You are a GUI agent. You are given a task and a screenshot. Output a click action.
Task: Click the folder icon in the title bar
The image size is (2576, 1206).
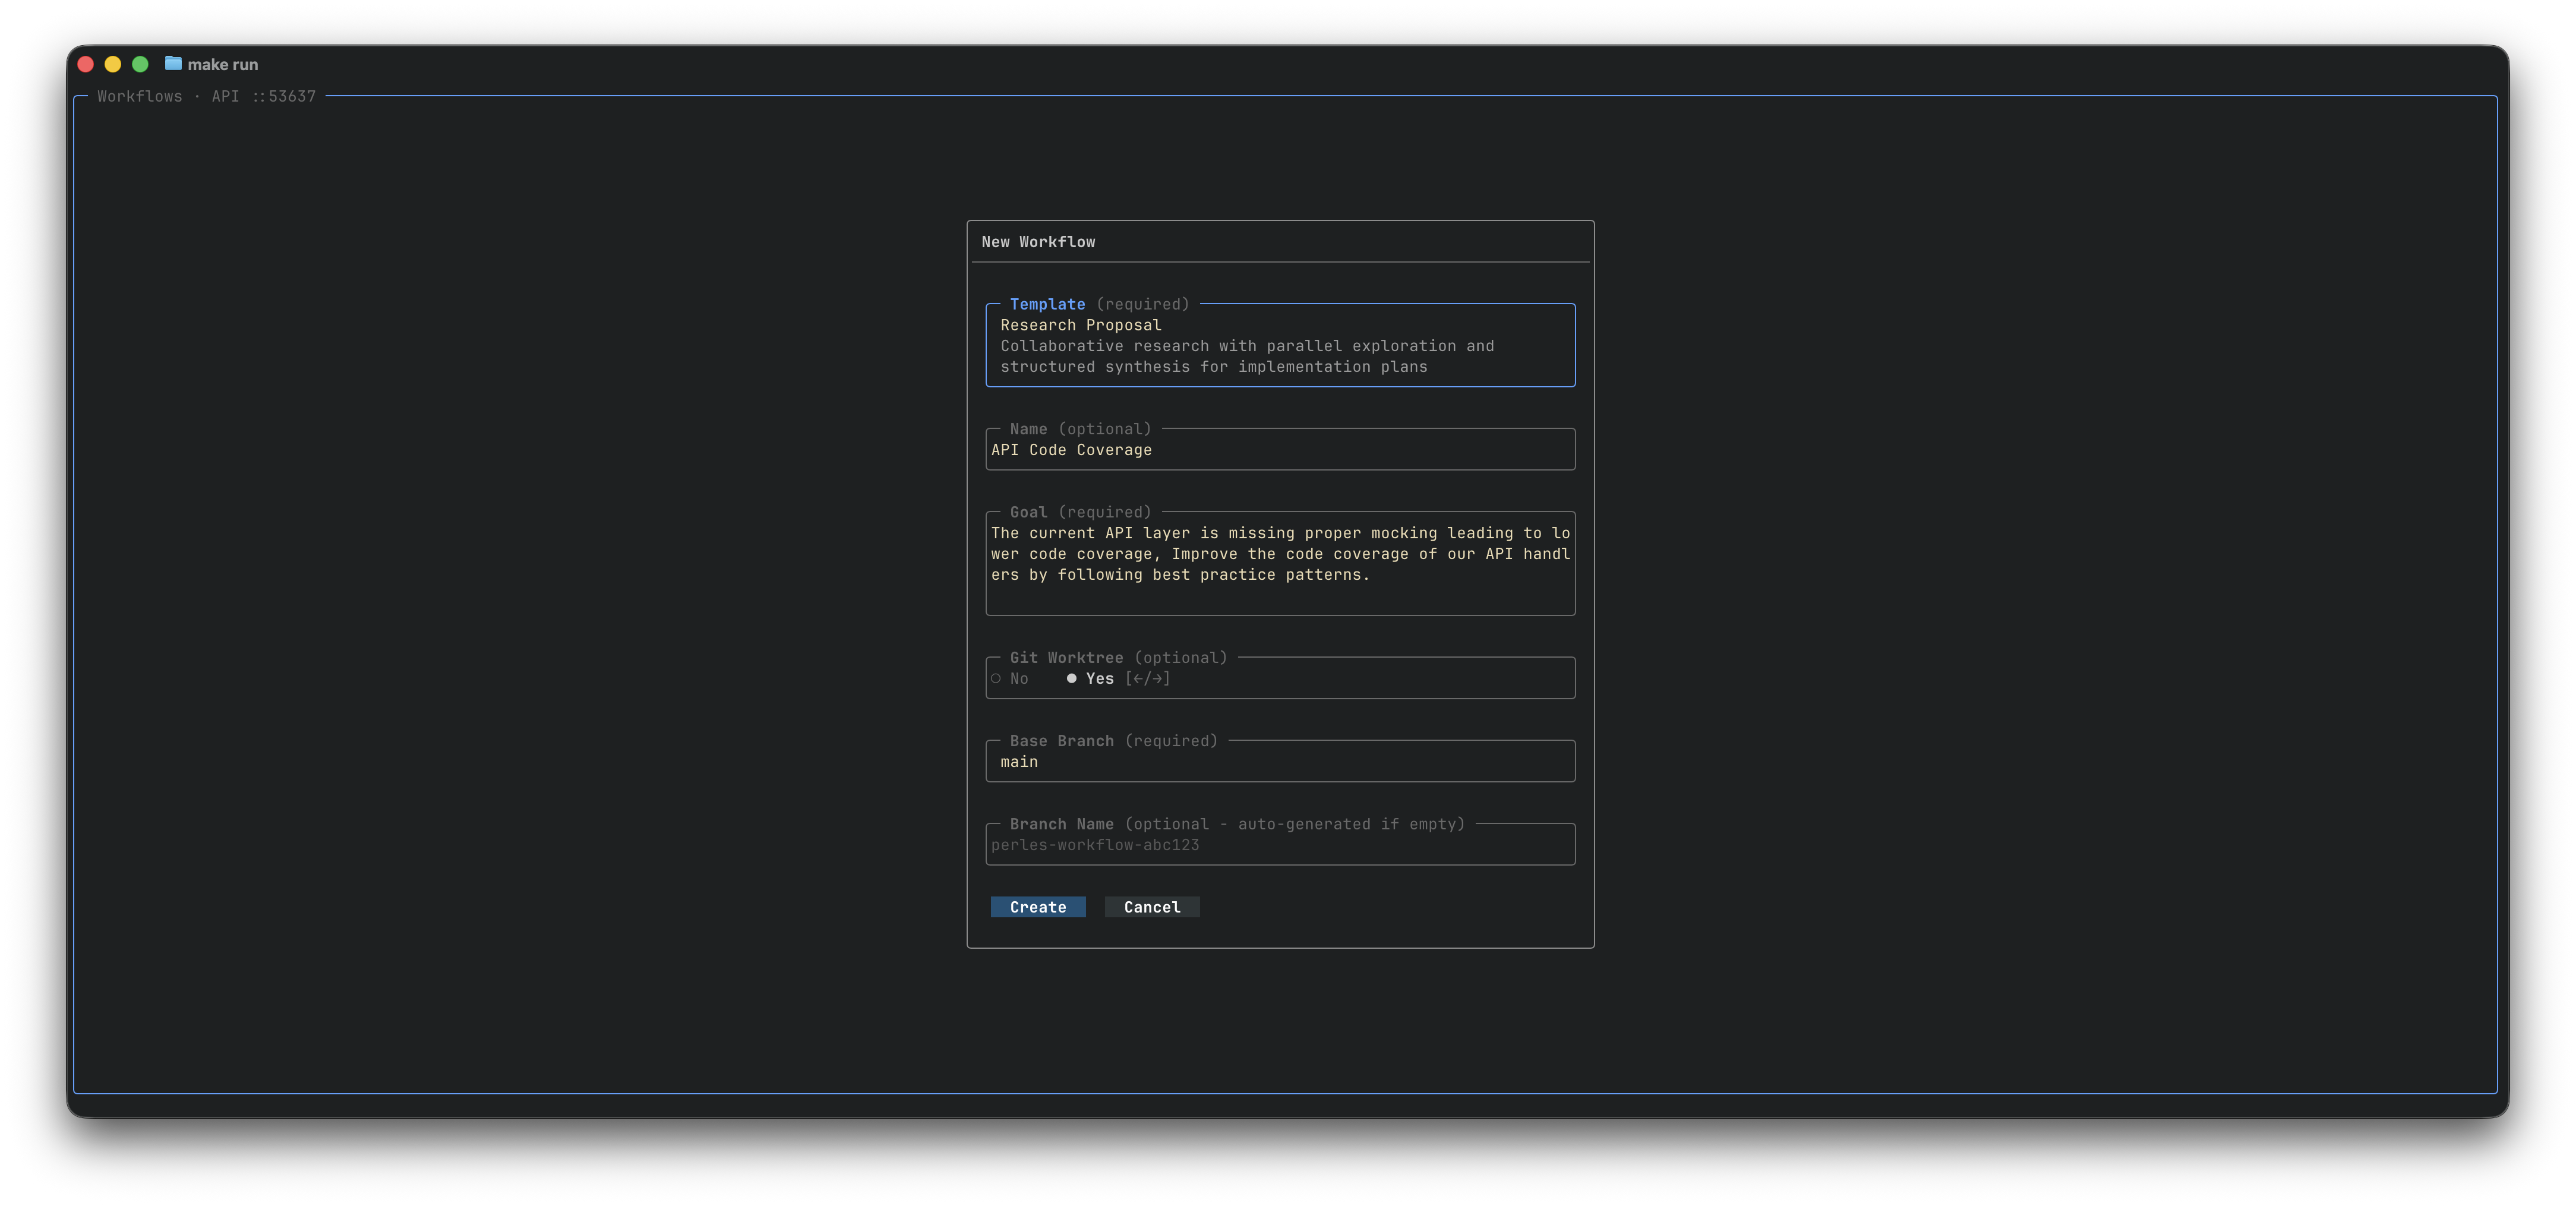173,63
